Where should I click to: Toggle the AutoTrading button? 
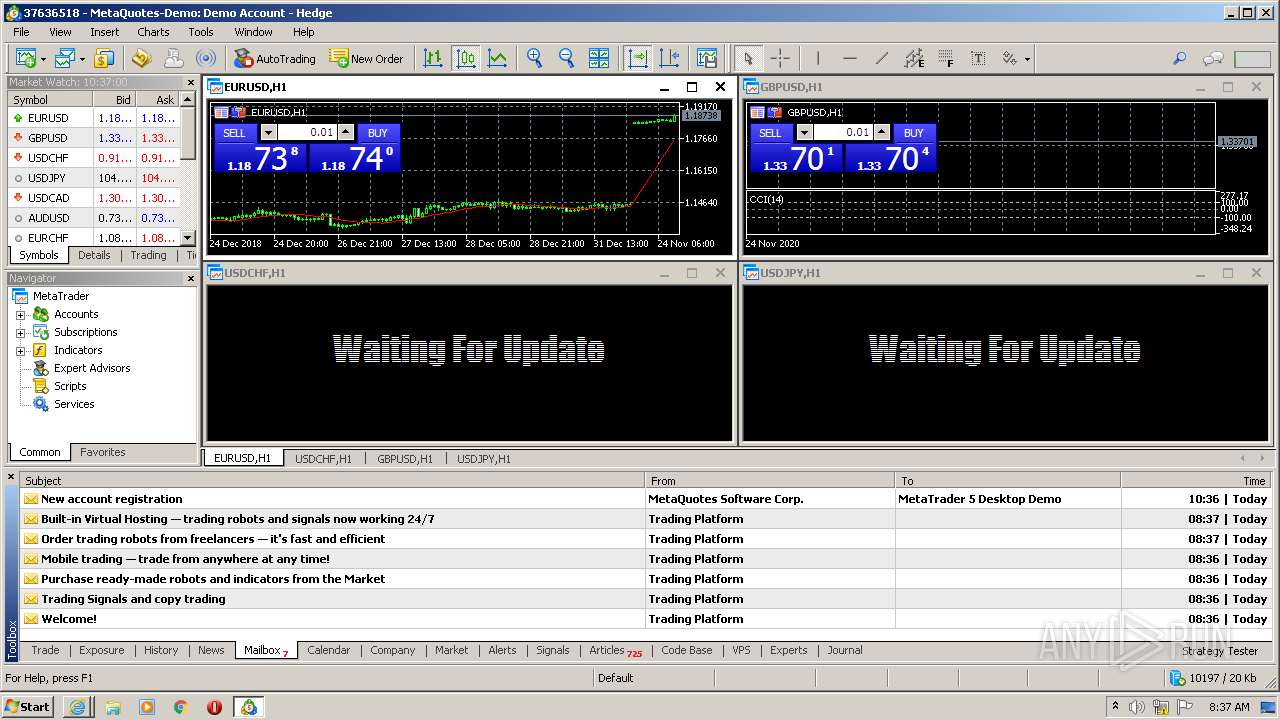click(274, 58)
